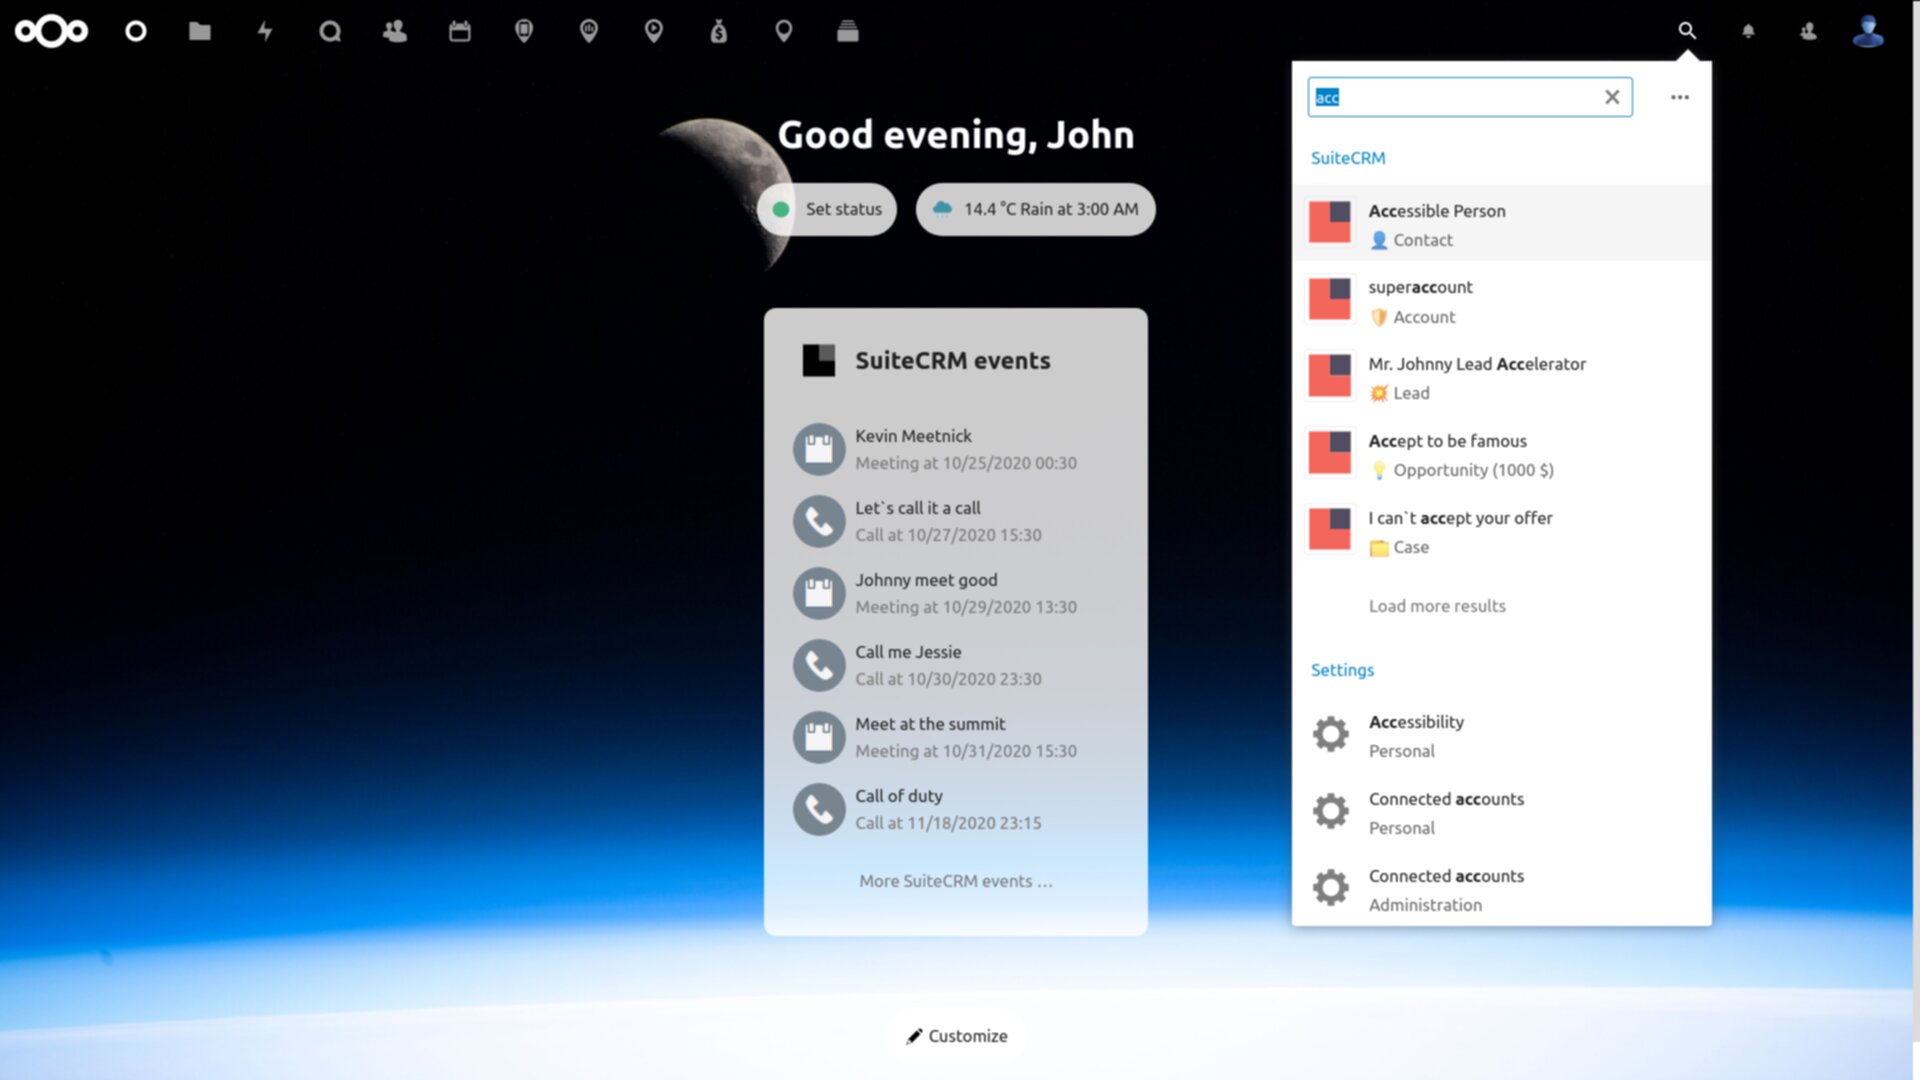Click the Customize button
The height and width of the screenshot is (1080, 1920).
pyautogui.click(x=957, y=1036)
